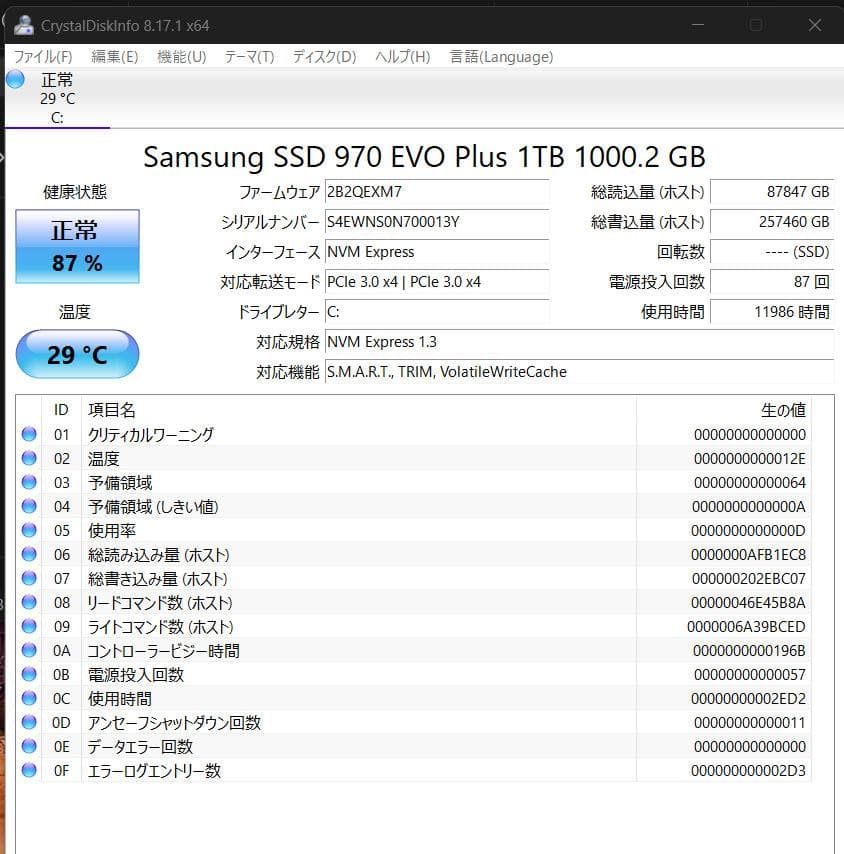Click the status dot for エラーログエントリー数
844x854 pixels.
[x=28, y=770]
